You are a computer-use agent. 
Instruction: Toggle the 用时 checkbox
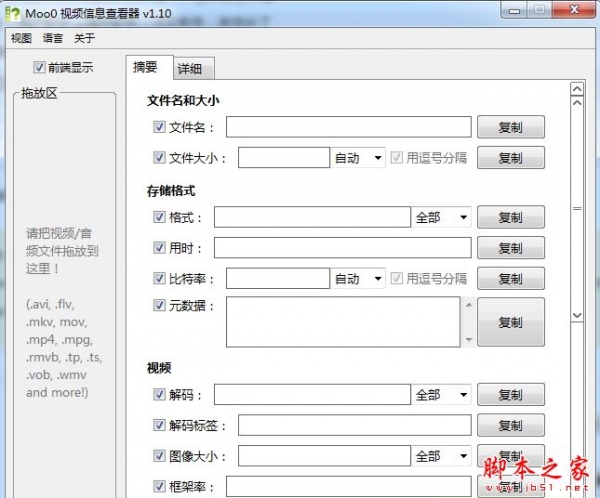pyautogui.click(x=159, y=248)
